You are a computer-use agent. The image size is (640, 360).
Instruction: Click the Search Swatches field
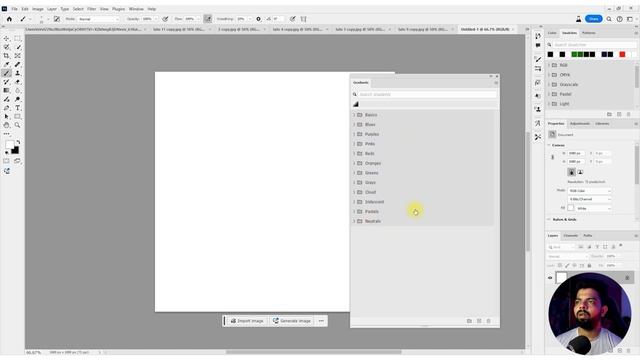(594, 44)
